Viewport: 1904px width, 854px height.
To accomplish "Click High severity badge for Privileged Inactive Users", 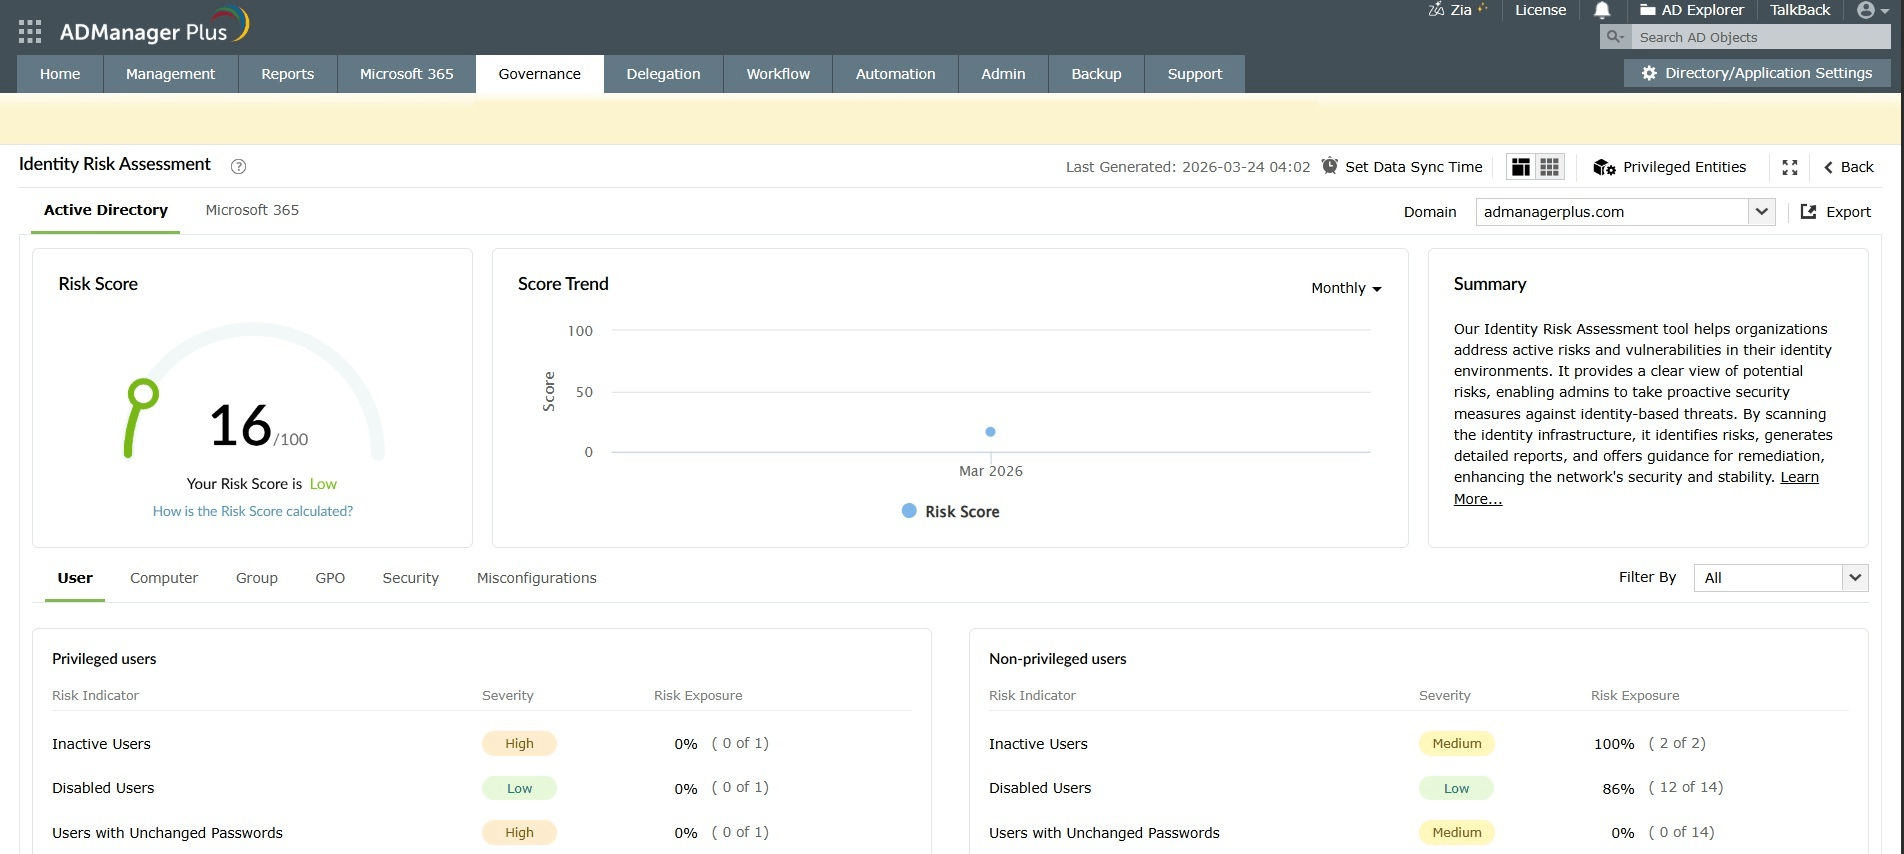I will 519,743.
